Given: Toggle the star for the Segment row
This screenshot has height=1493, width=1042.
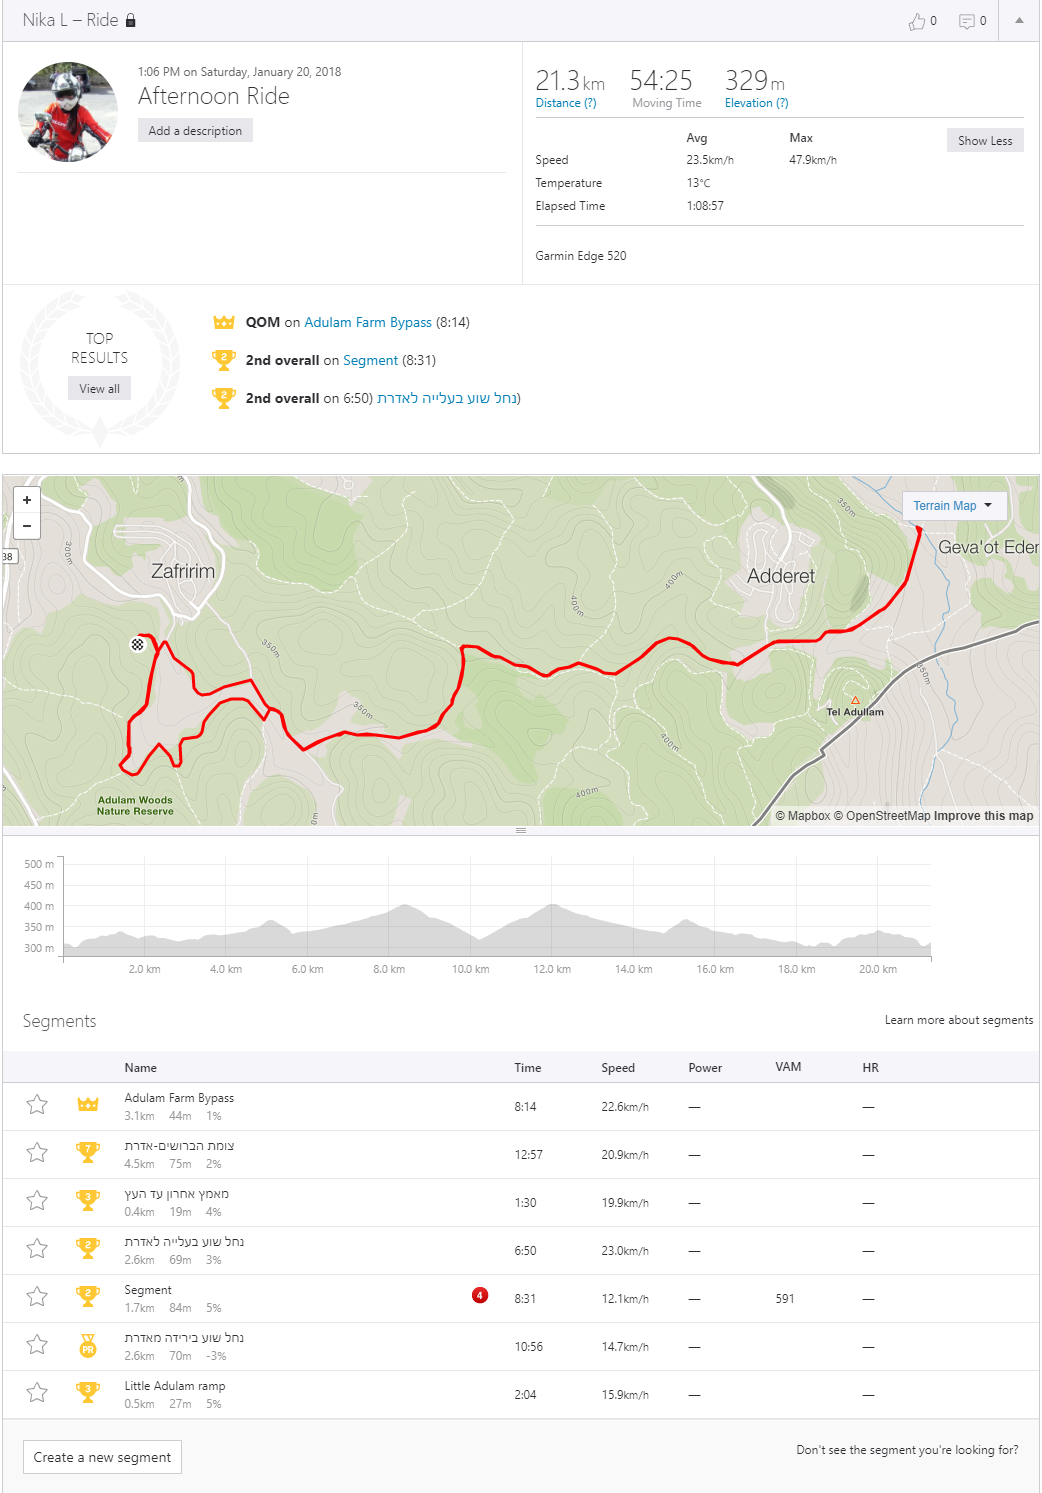Looking at the screenshot, I should (37, 1297).
